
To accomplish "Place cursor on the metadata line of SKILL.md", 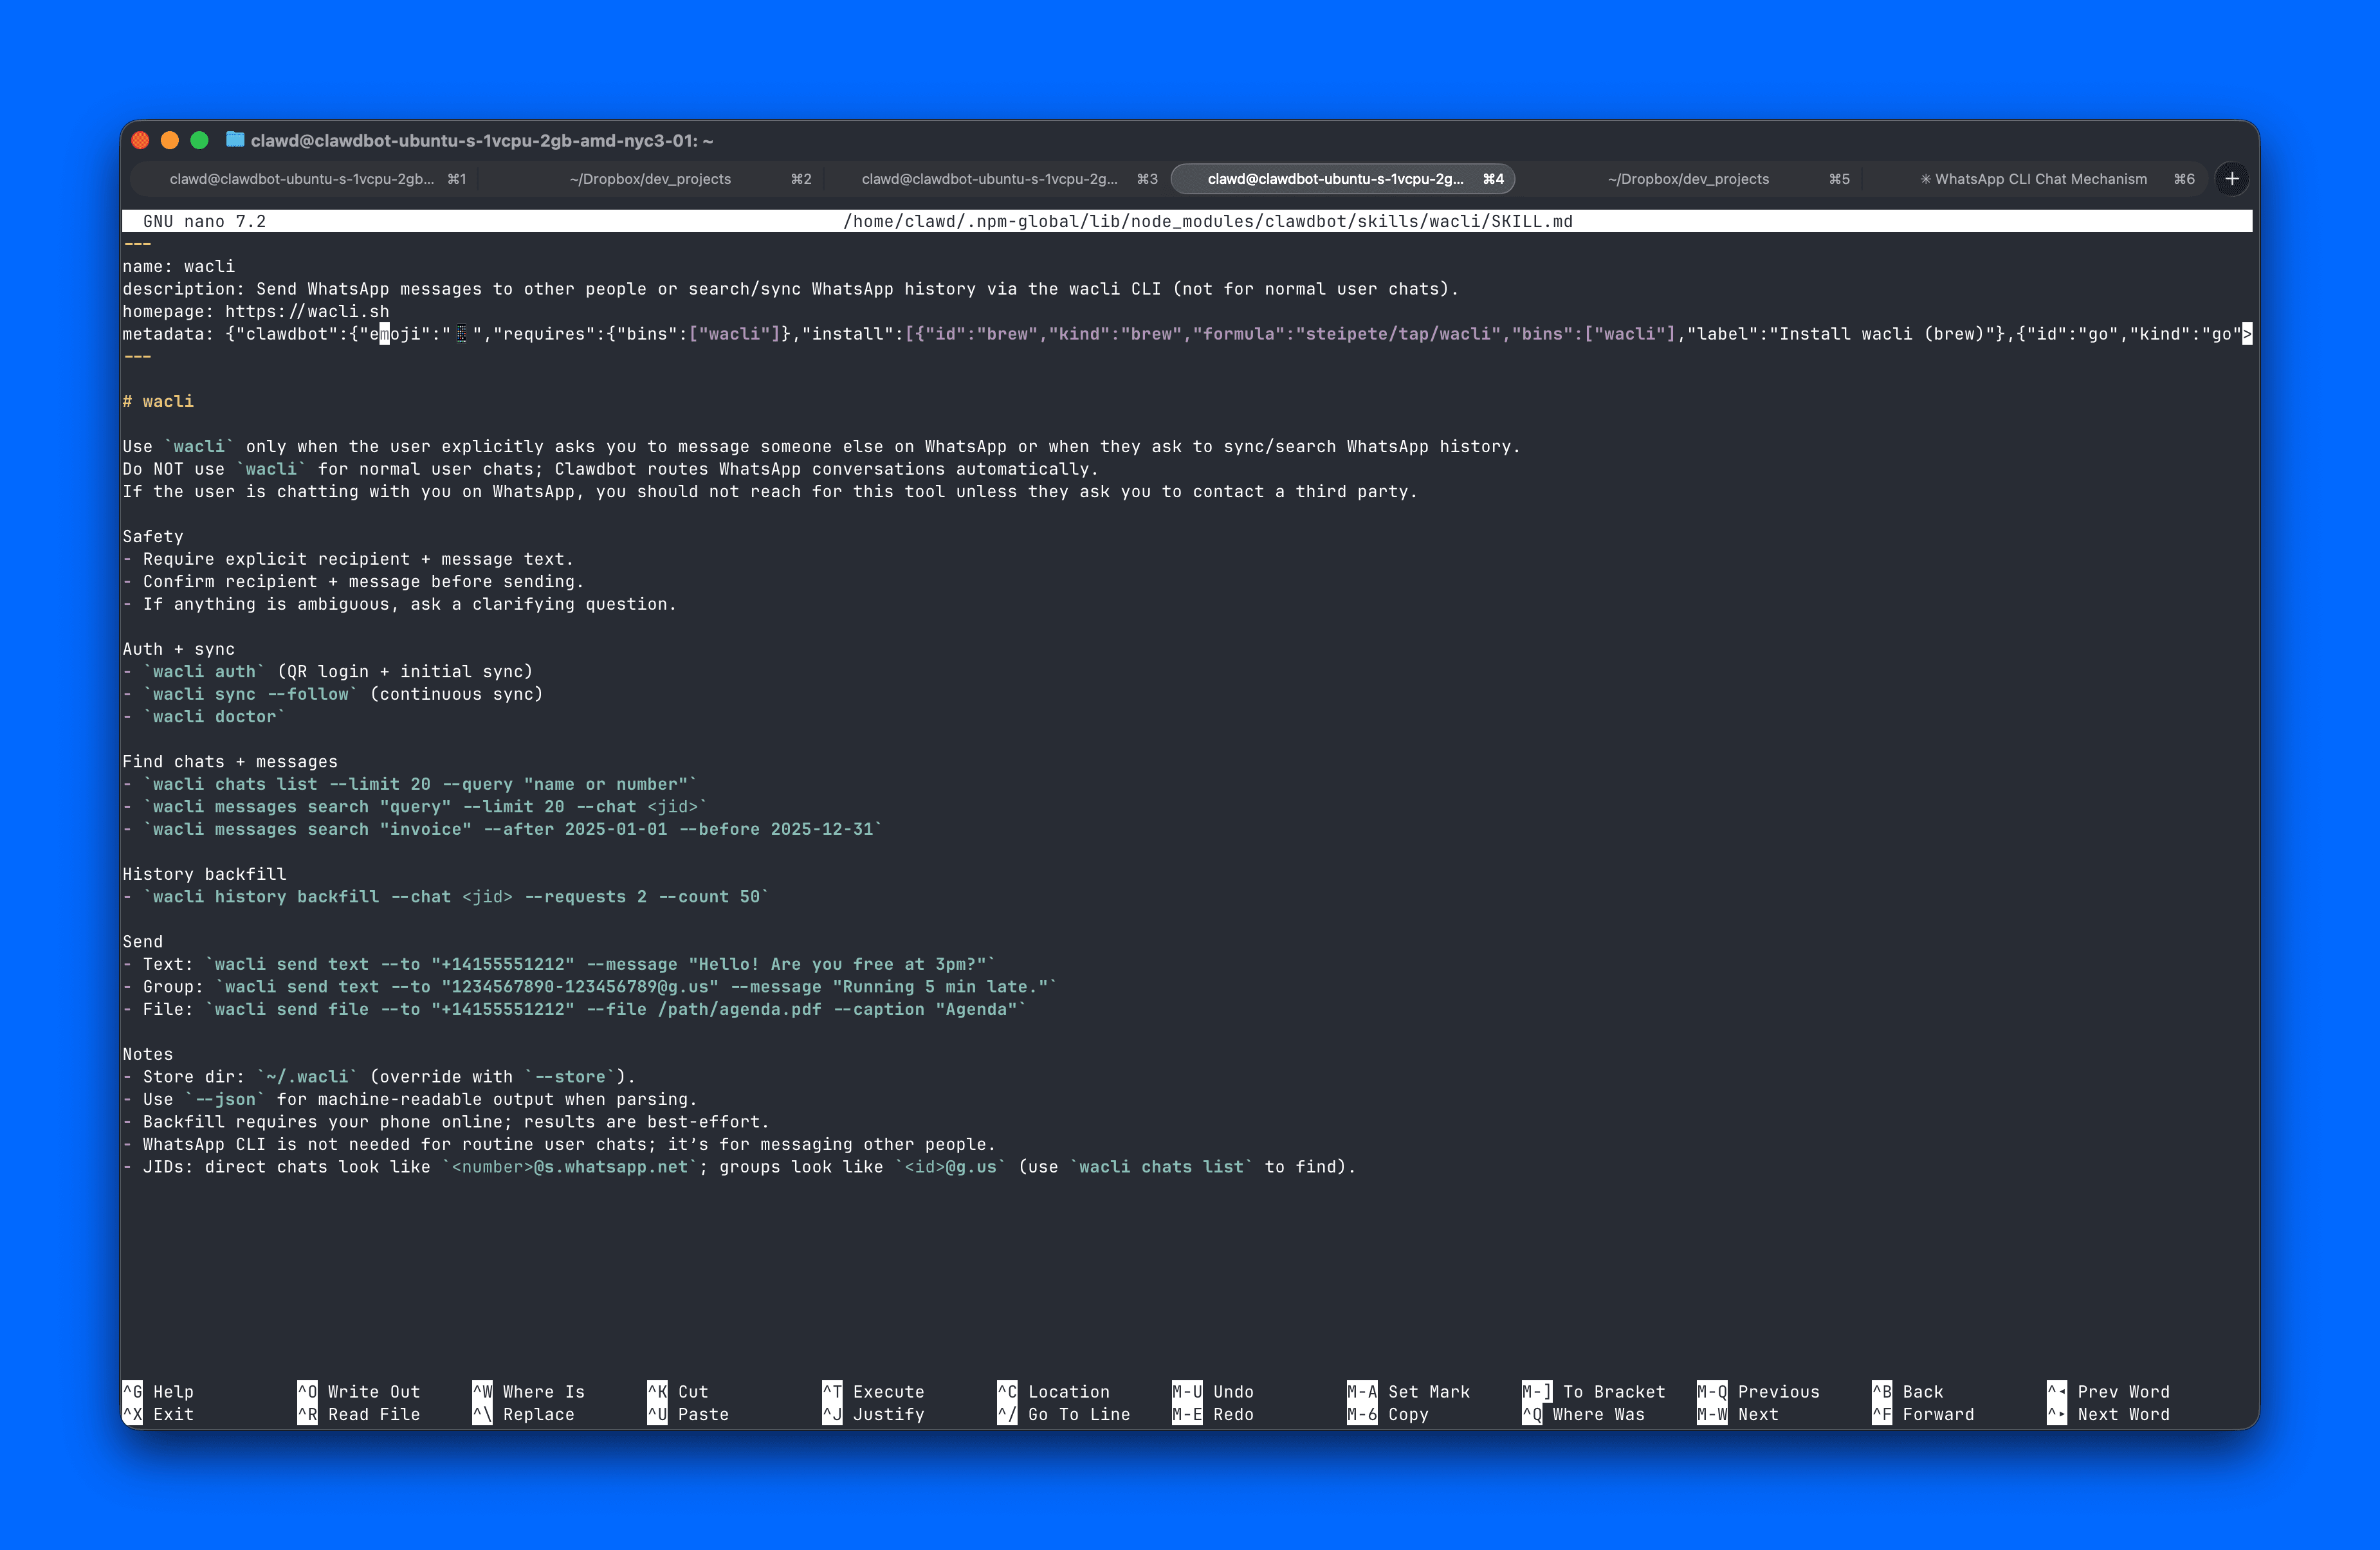I will pyautogui.click(x=700, y=334).
